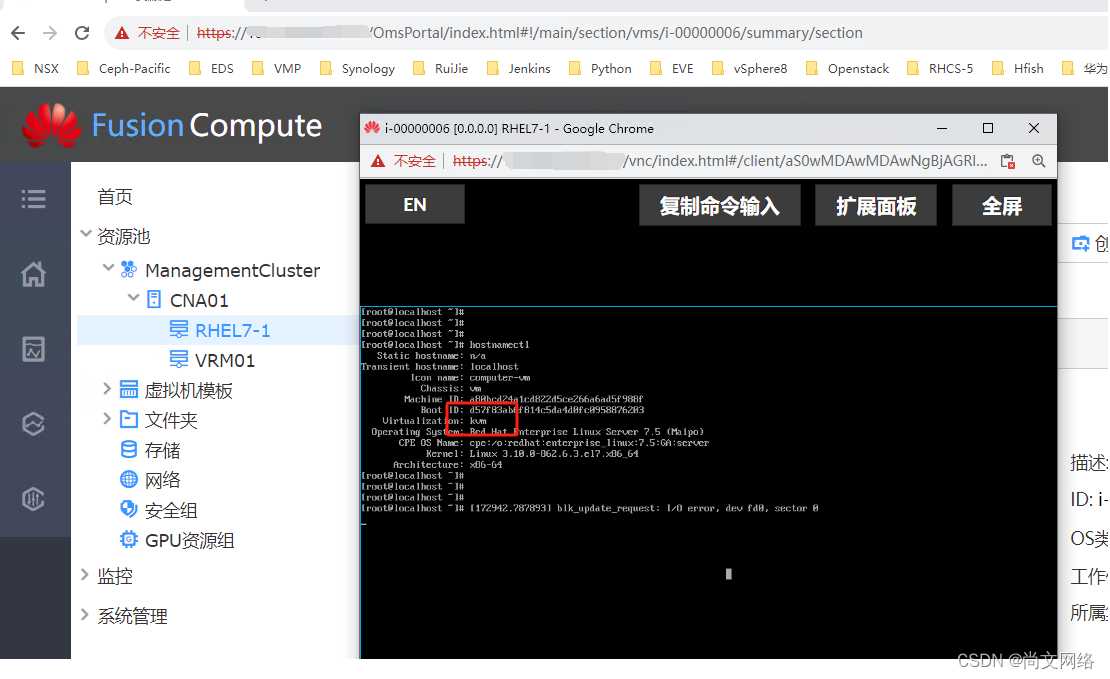Viewport: 1110px width, 679px height.
Task: Click the CNA01 host icon
Action: (154, 299)
